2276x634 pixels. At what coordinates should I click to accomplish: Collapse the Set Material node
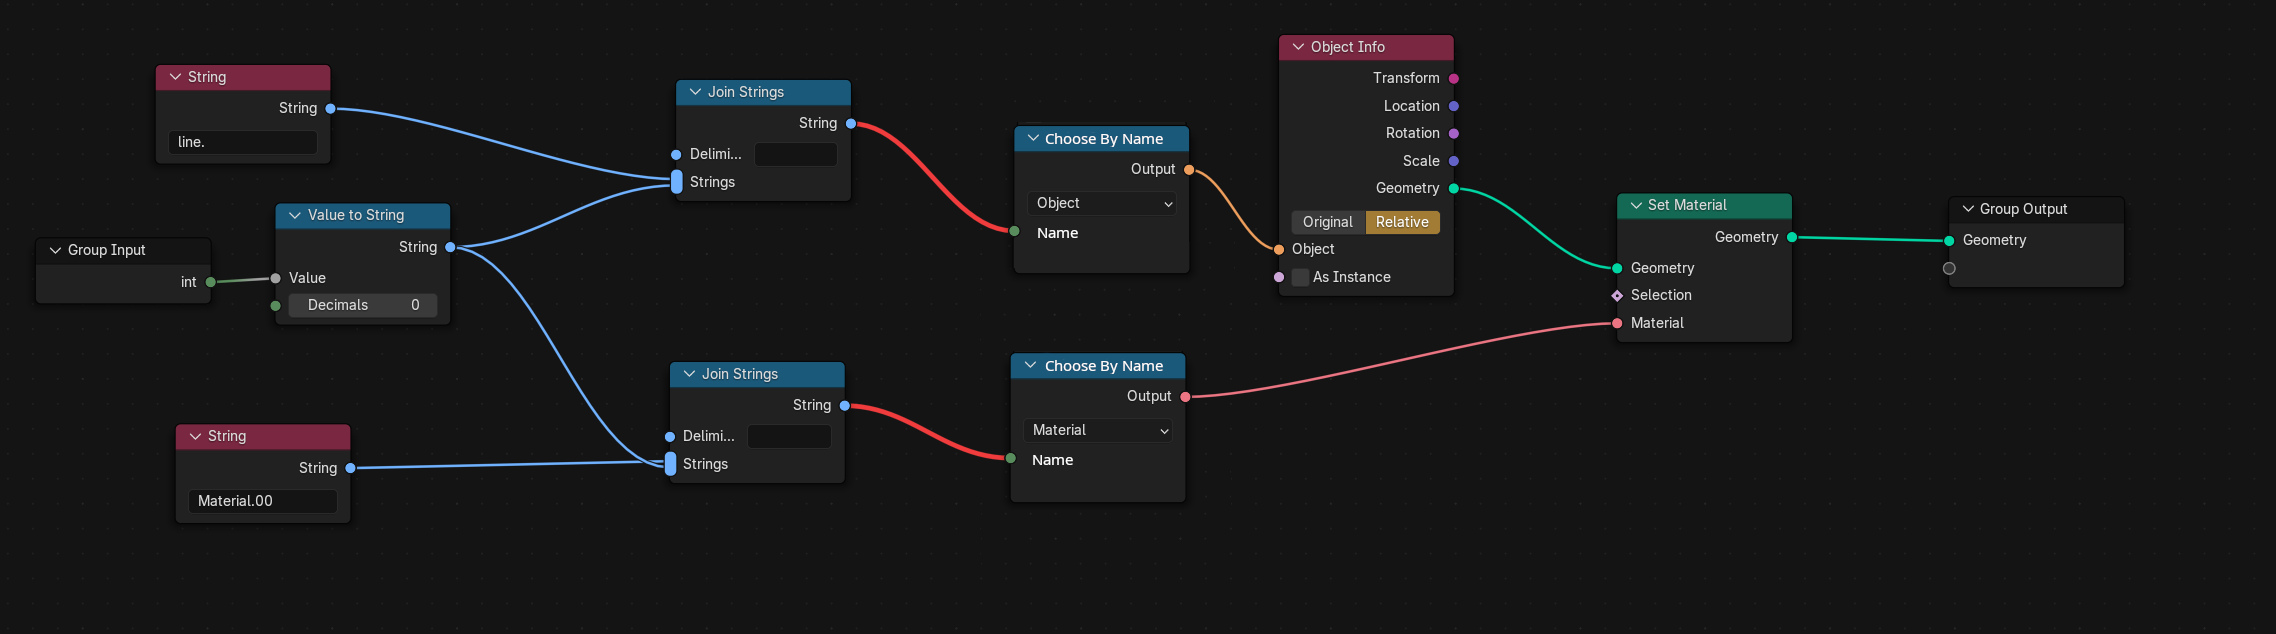coord(1636,205)
